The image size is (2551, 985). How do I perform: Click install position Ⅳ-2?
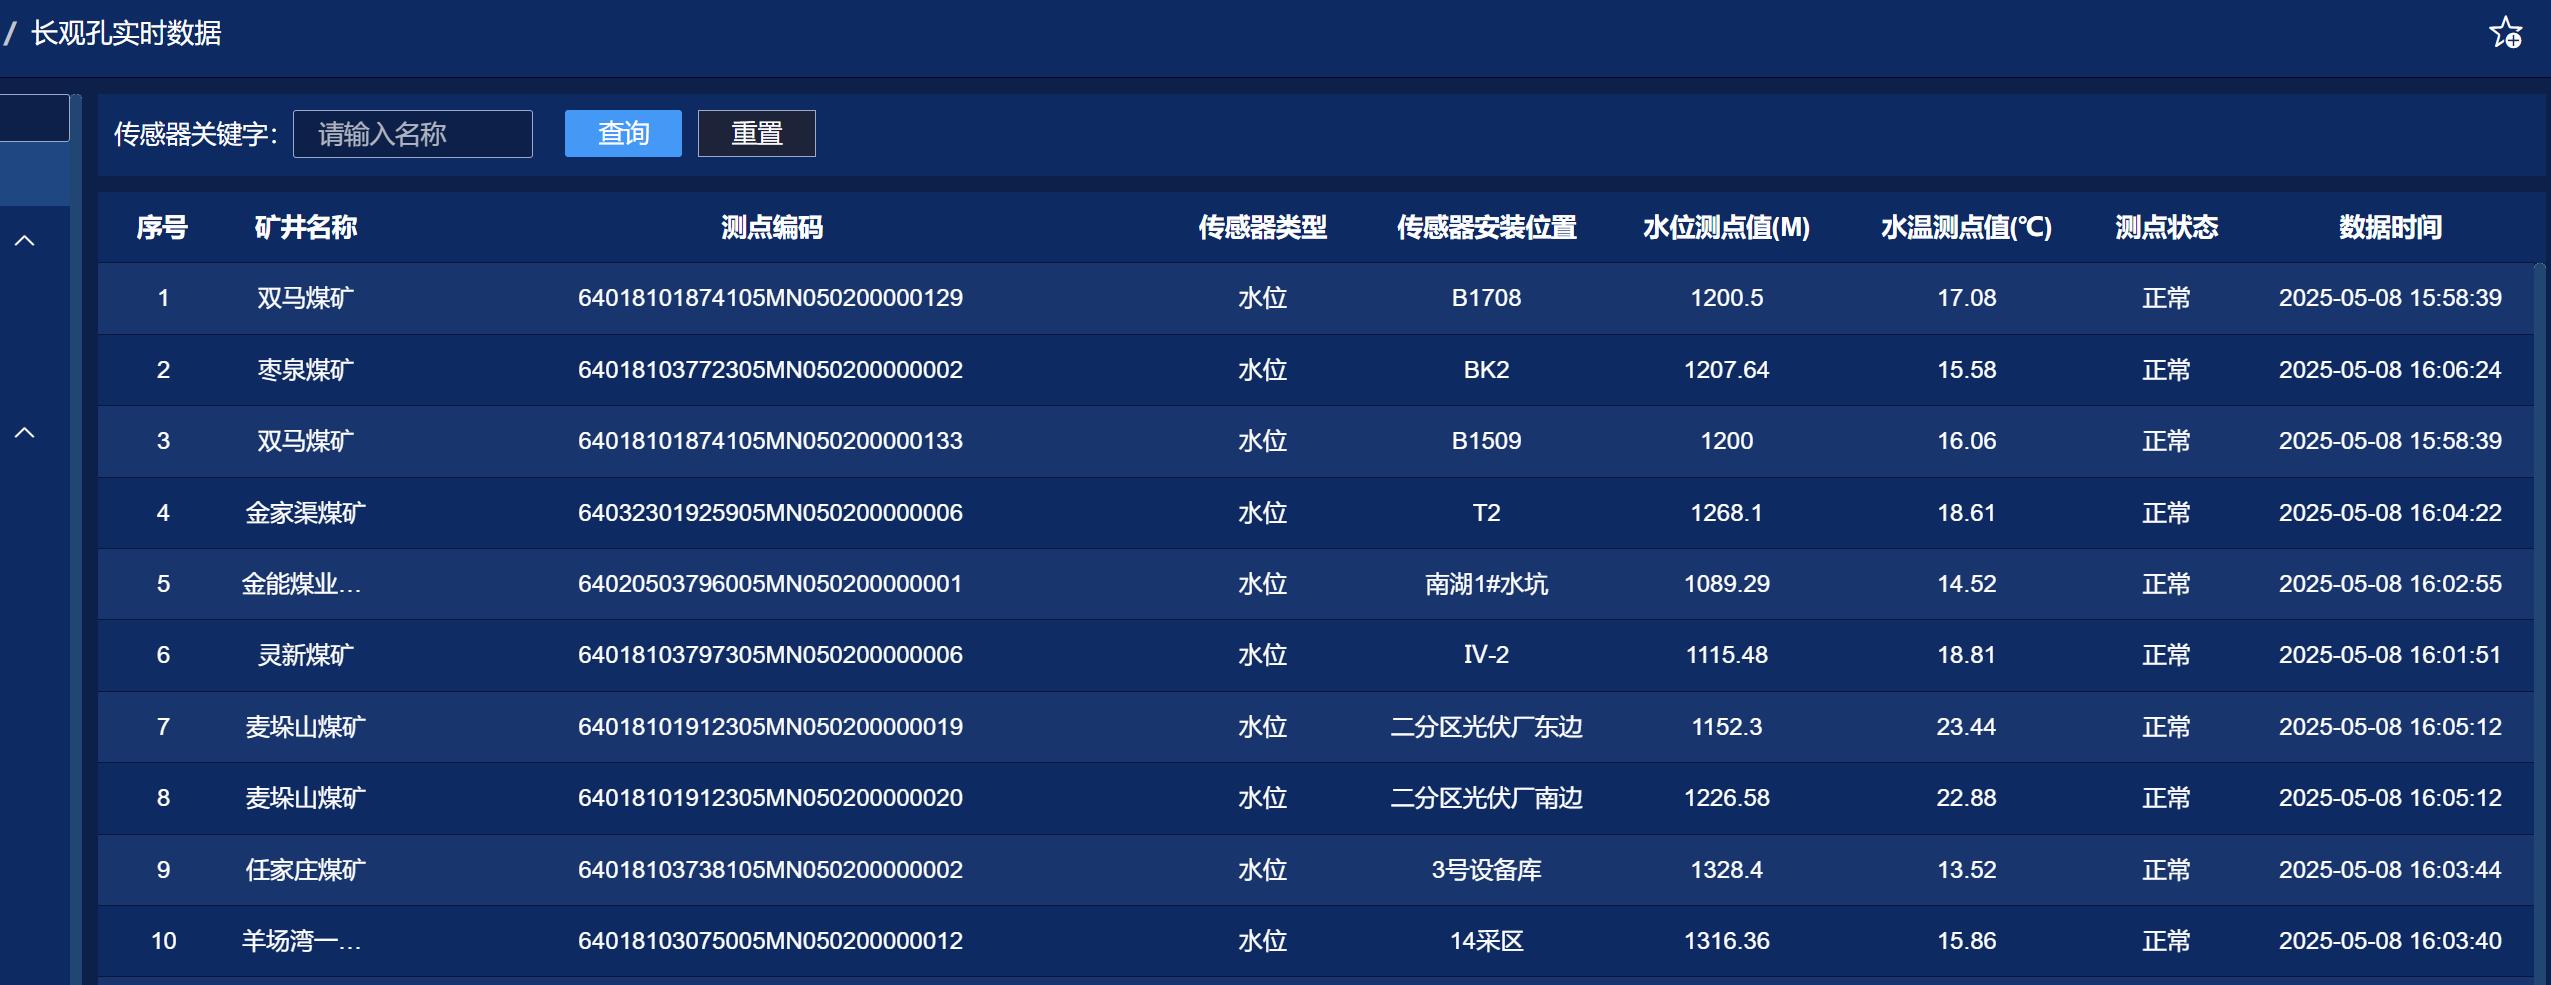tap(1487, 655)
